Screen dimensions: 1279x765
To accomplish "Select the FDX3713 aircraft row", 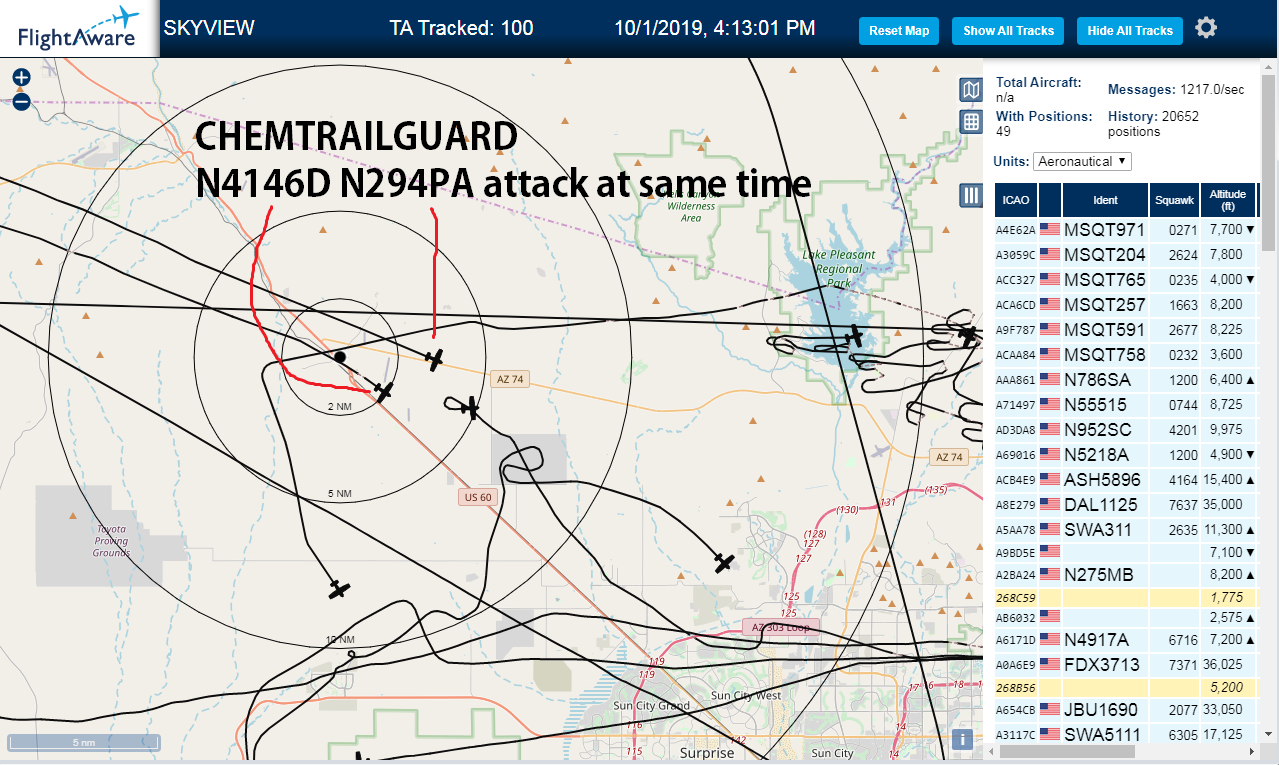I will click(x=1126, y=664).
